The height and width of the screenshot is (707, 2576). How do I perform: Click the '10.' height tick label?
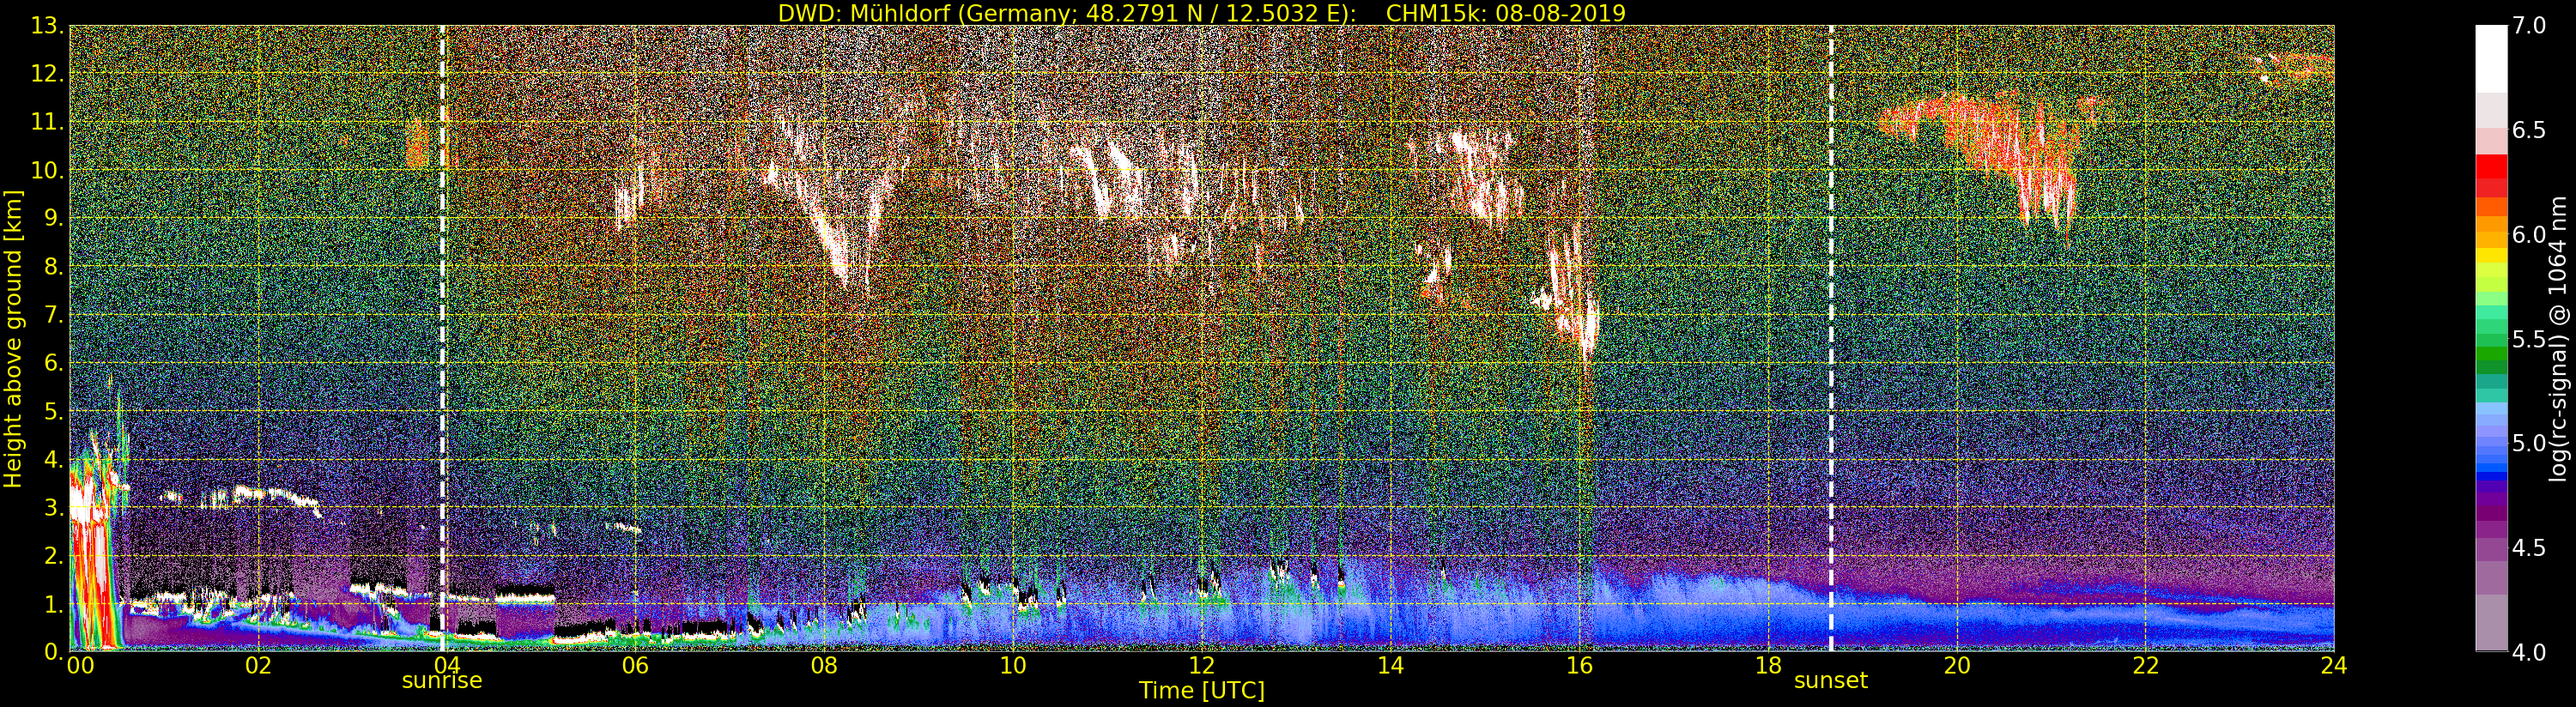(x=47, y=170)
